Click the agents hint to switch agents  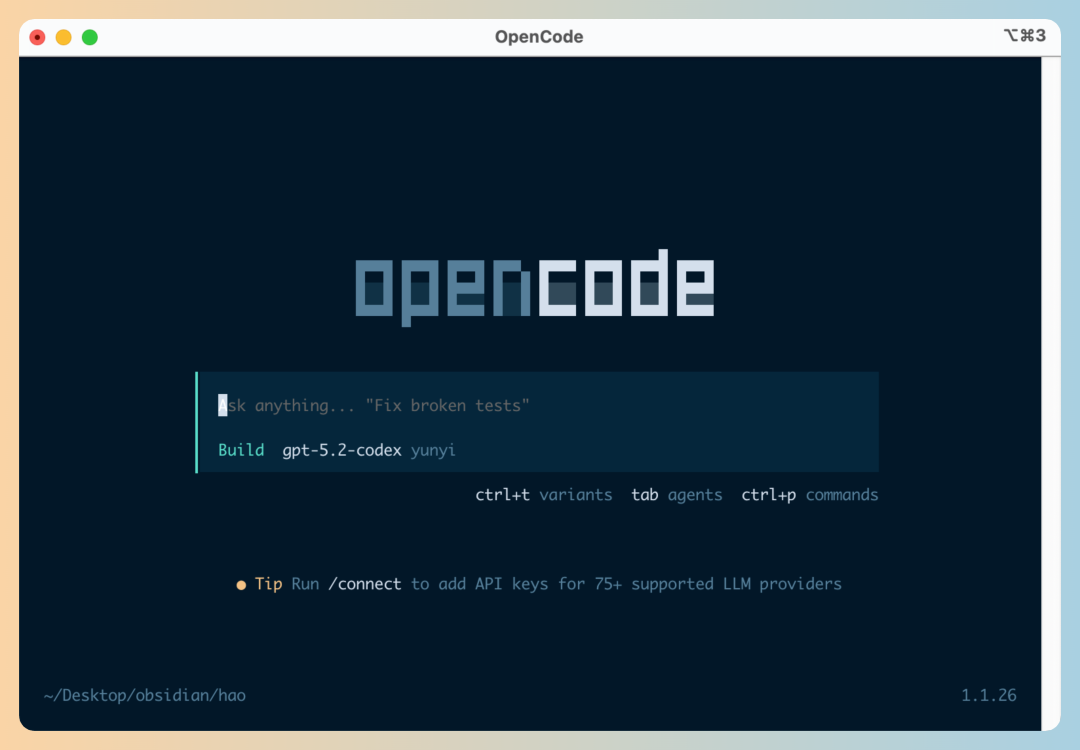tap(695, 494)
